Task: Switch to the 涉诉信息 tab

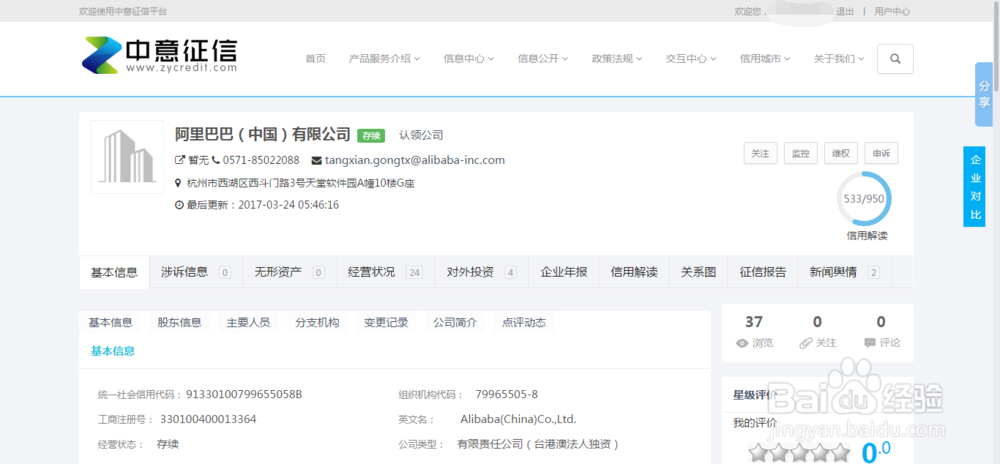Action: click(x=196, y=273)
